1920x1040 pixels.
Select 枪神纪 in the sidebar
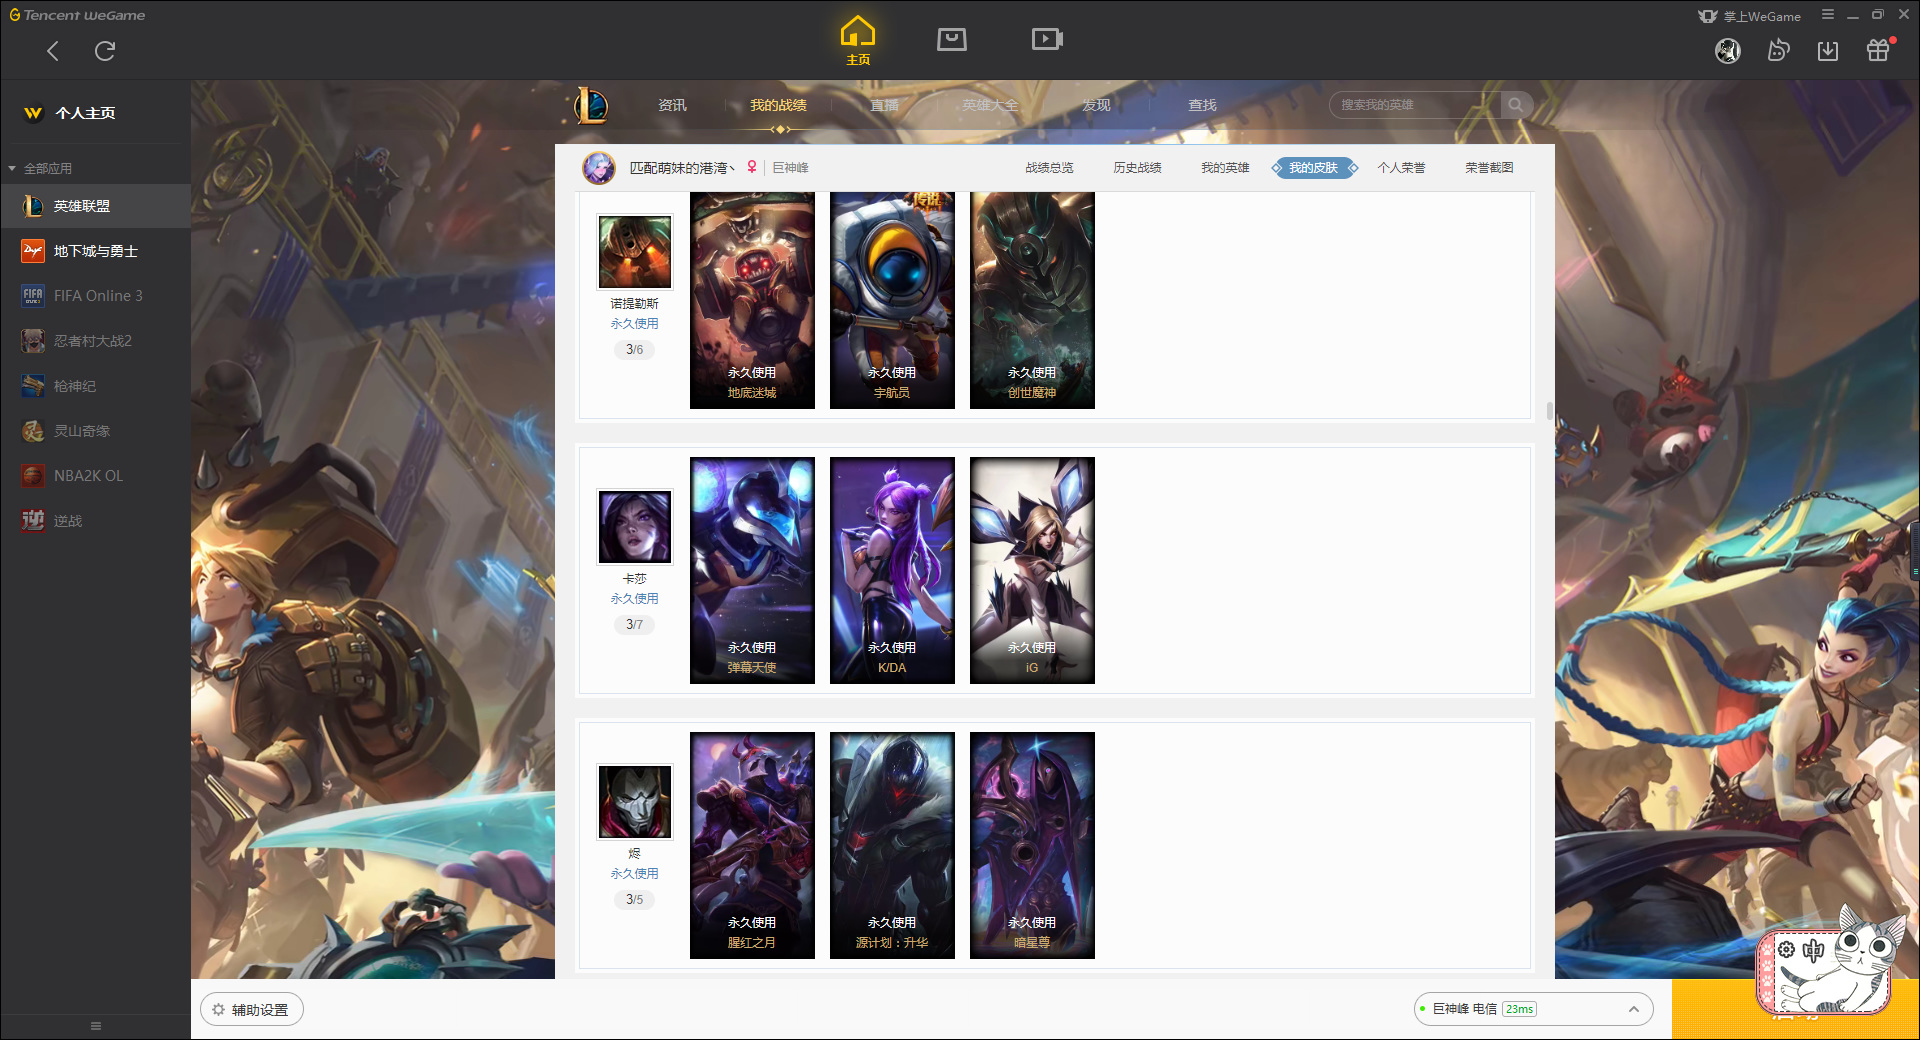coord(95,386)
